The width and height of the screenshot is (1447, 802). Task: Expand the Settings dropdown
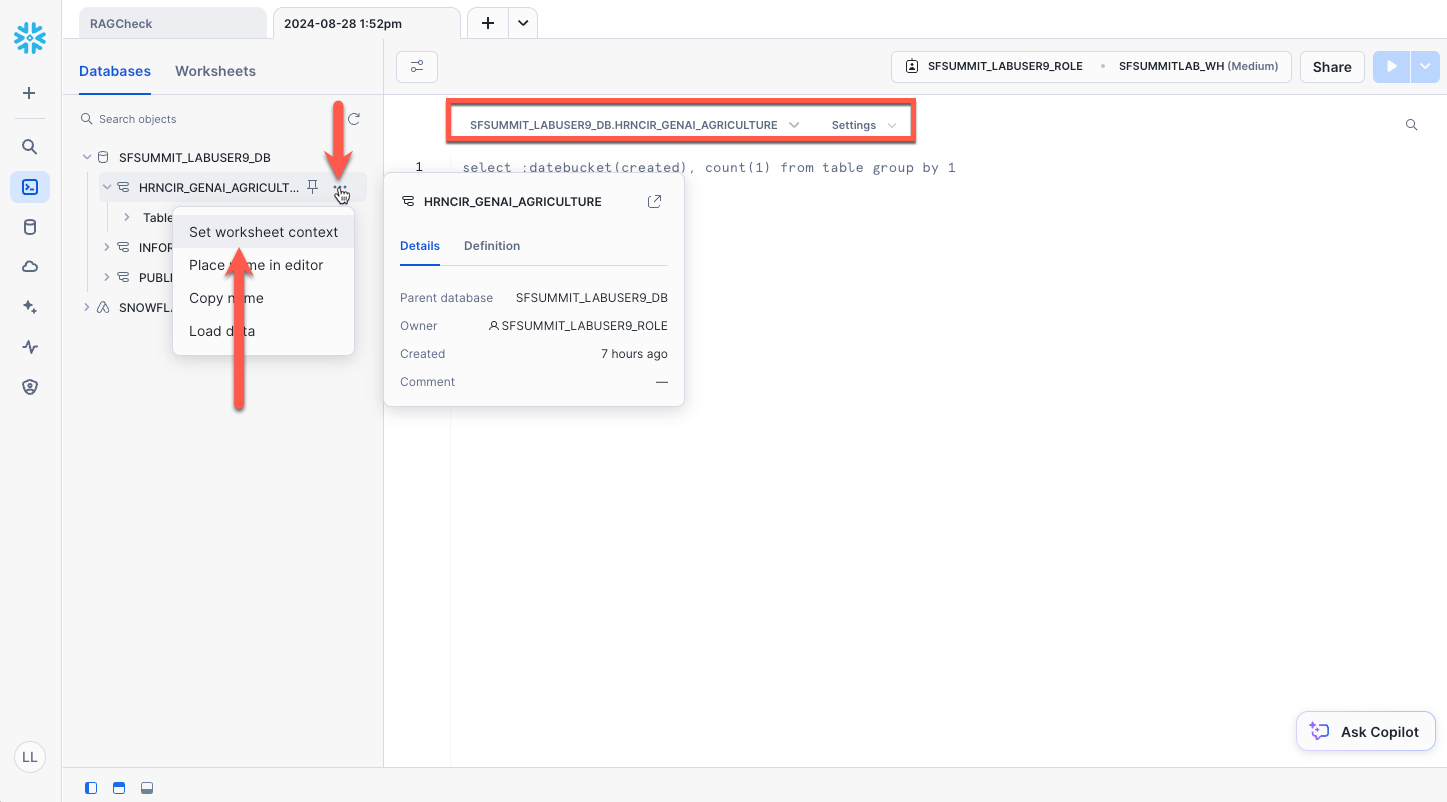(x=863, y=125)
